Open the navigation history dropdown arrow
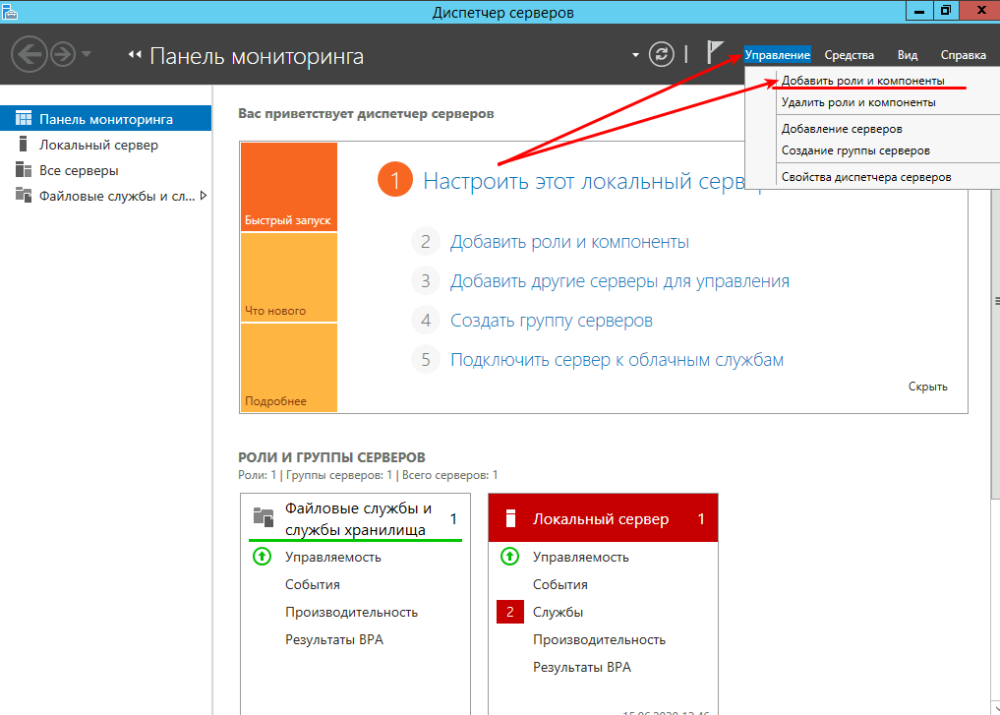 point(87,54)
